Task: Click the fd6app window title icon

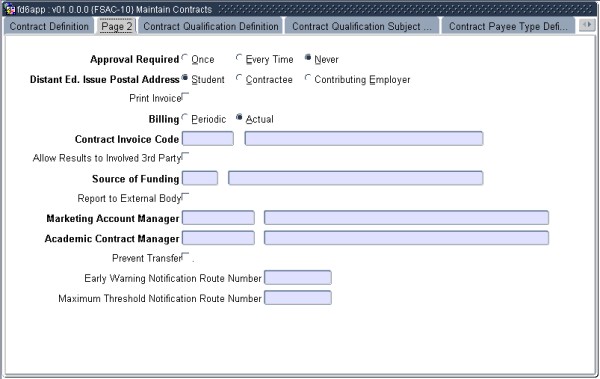Action: click(10, 9)
